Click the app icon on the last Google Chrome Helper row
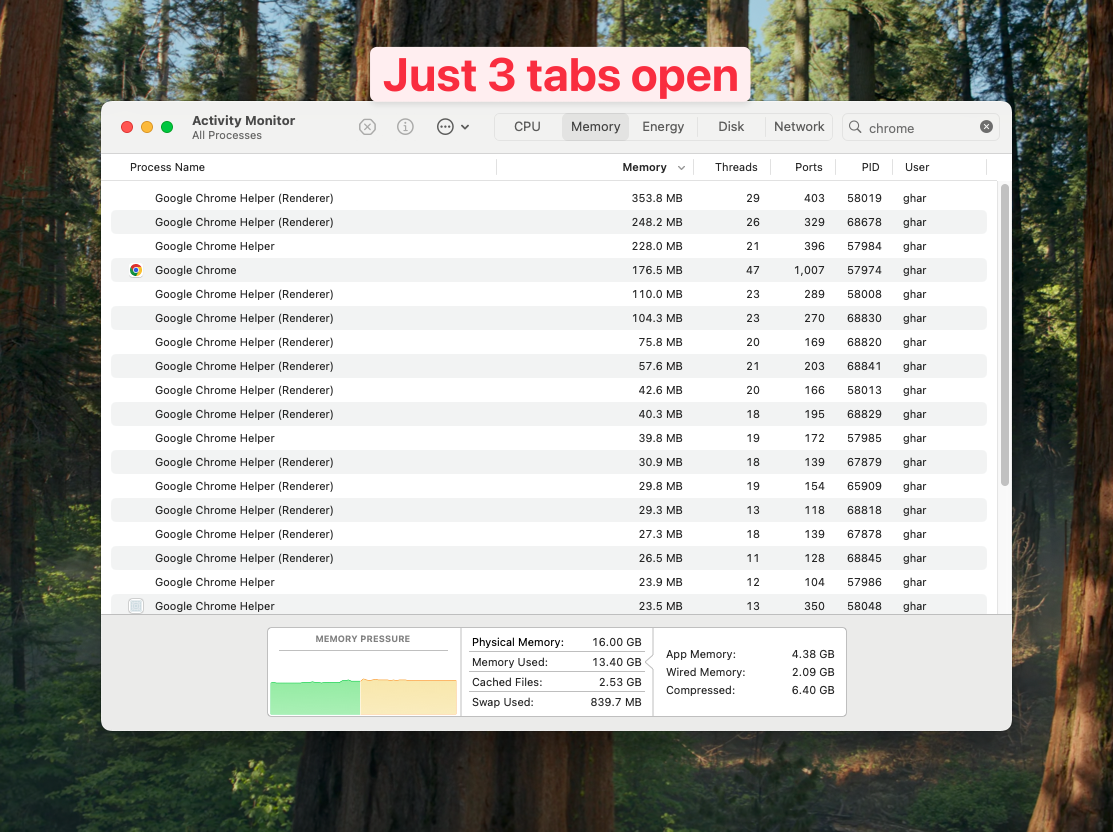1113x832 pixels. 136,606
